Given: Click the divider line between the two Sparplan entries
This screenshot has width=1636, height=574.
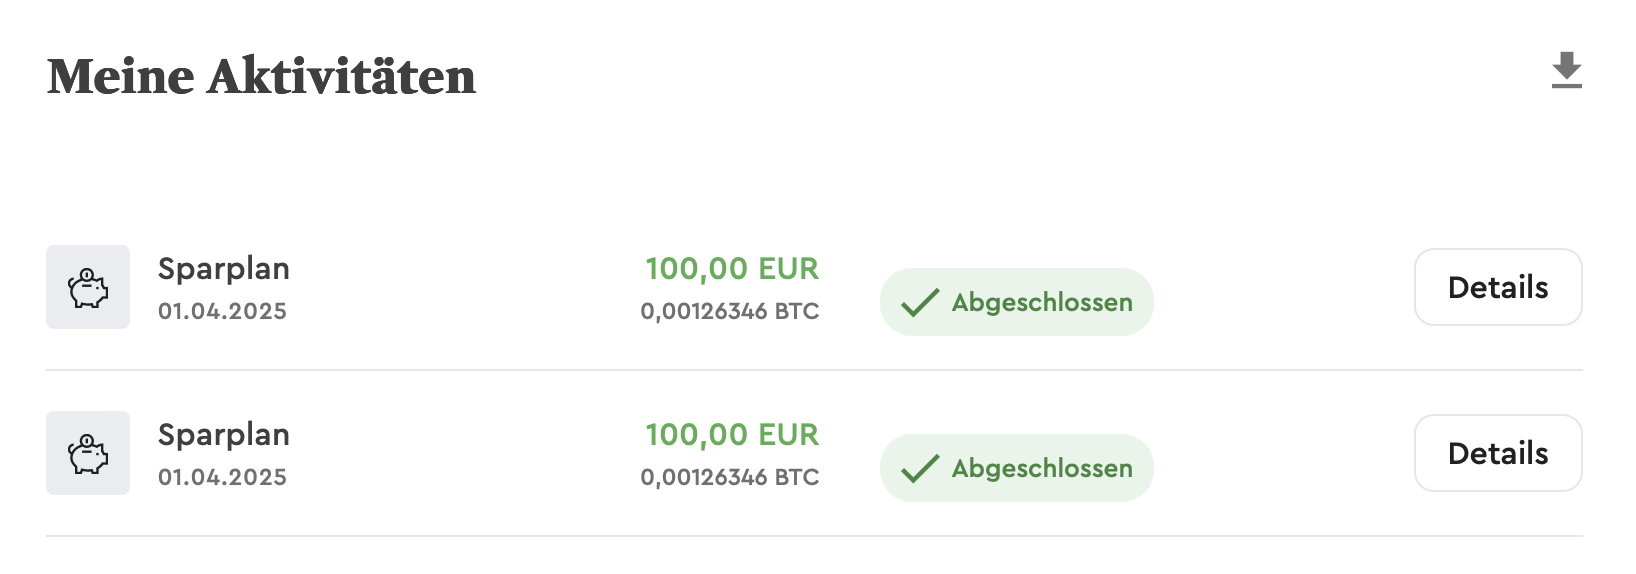Looking at the screenshot, I should pyautogui.click(x=814, y=370).
